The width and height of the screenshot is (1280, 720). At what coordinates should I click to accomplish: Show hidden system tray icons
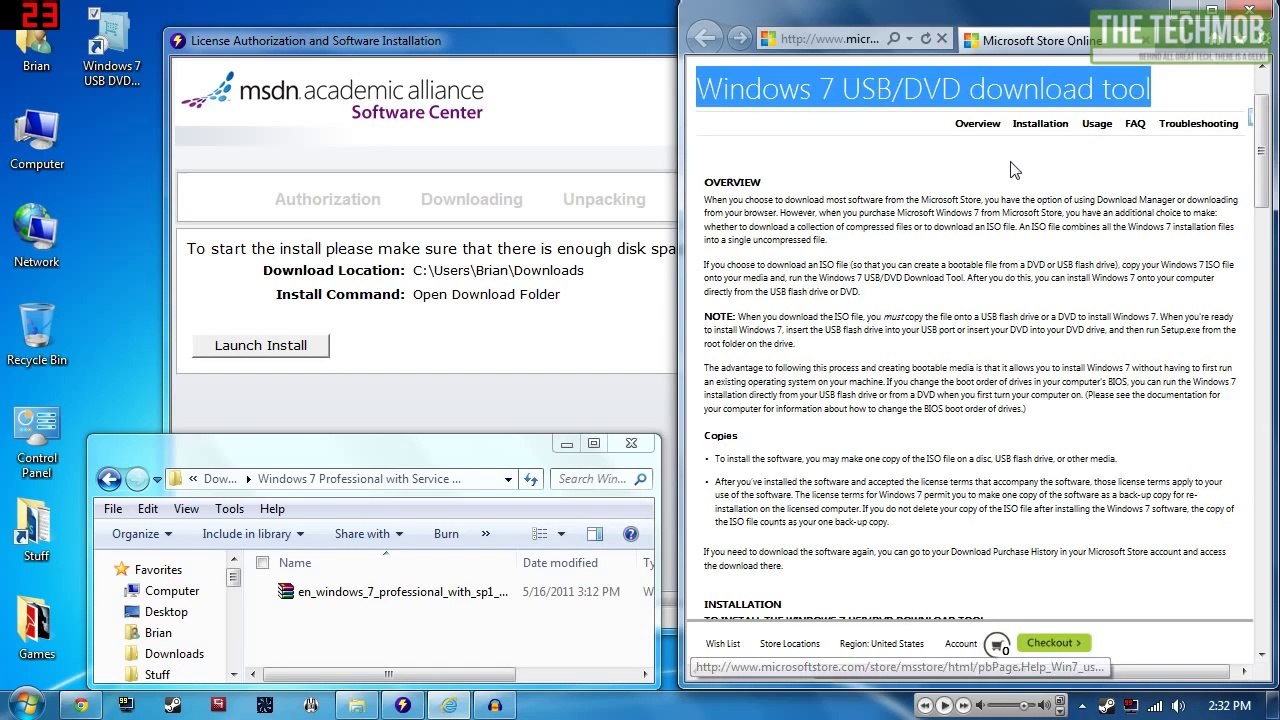click(x=1083, y=706)
